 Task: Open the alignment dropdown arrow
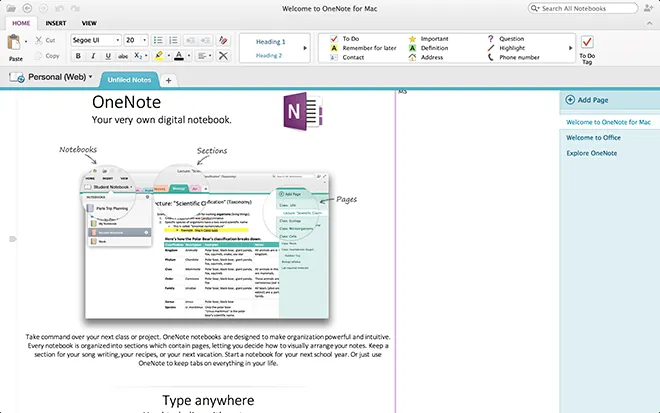coord(210,56)
